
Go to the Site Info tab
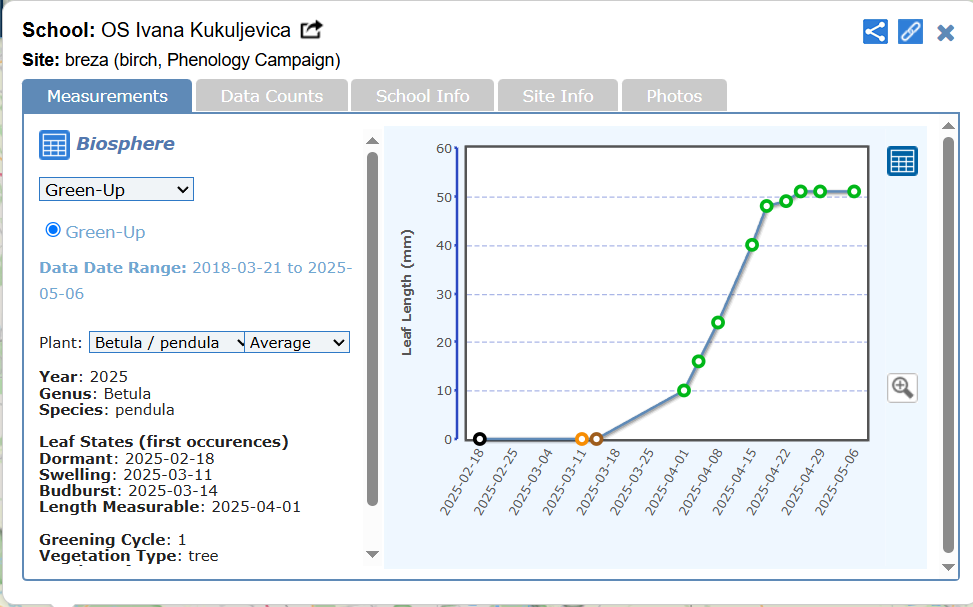point(558,96)
